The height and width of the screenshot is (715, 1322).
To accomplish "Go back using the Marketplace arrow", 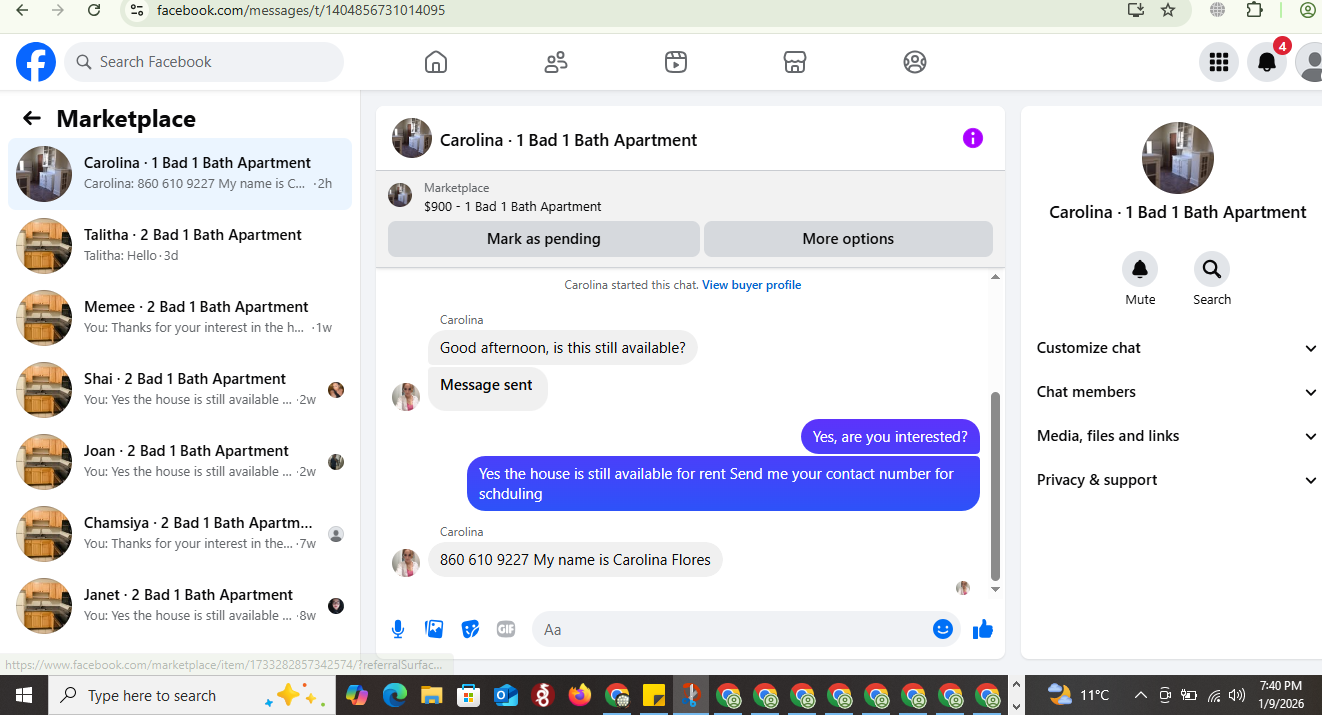I will (x=32, y=119).
